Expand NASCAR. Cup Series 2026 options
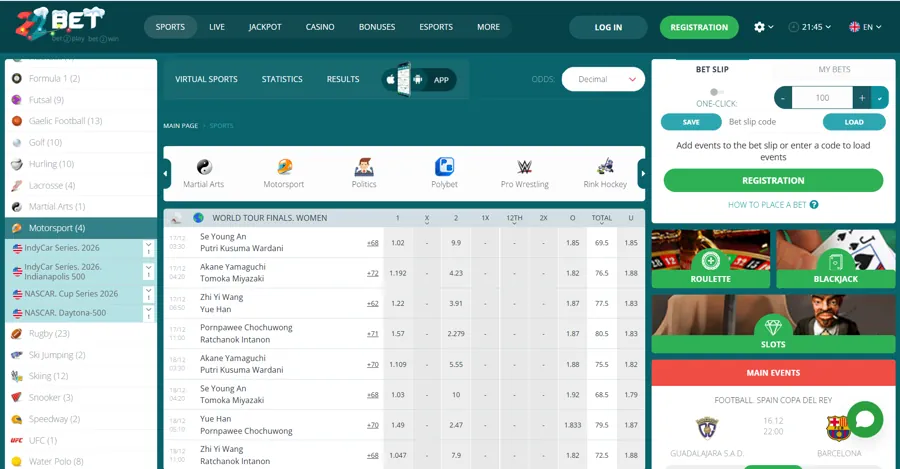 (149, 294)
